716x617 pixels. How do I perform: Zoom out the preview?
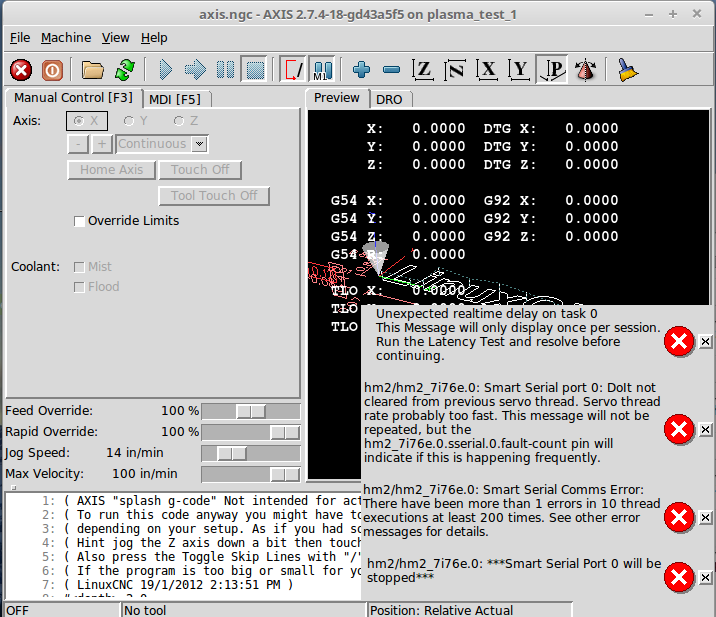point(391,70)
